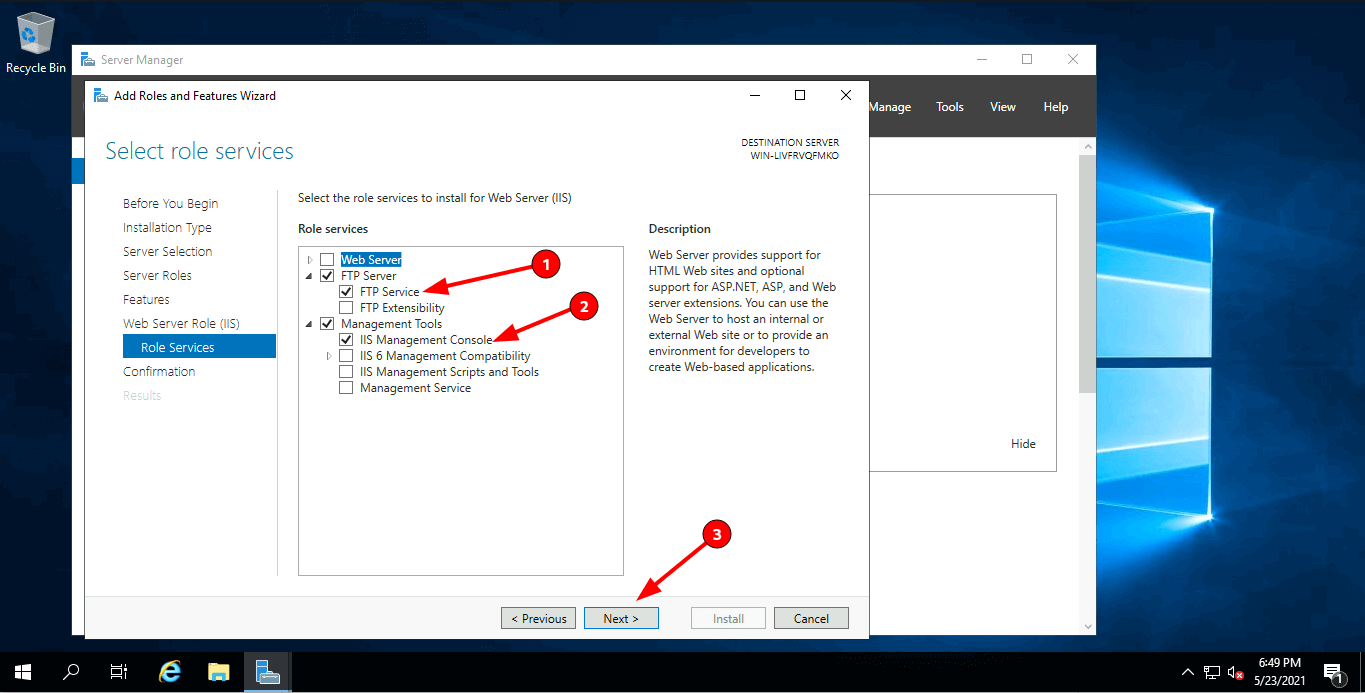1365x693 pixels.
Task: Open the taskbar clock showing 6:49 PM
Action: click(x=1281, y=672)
